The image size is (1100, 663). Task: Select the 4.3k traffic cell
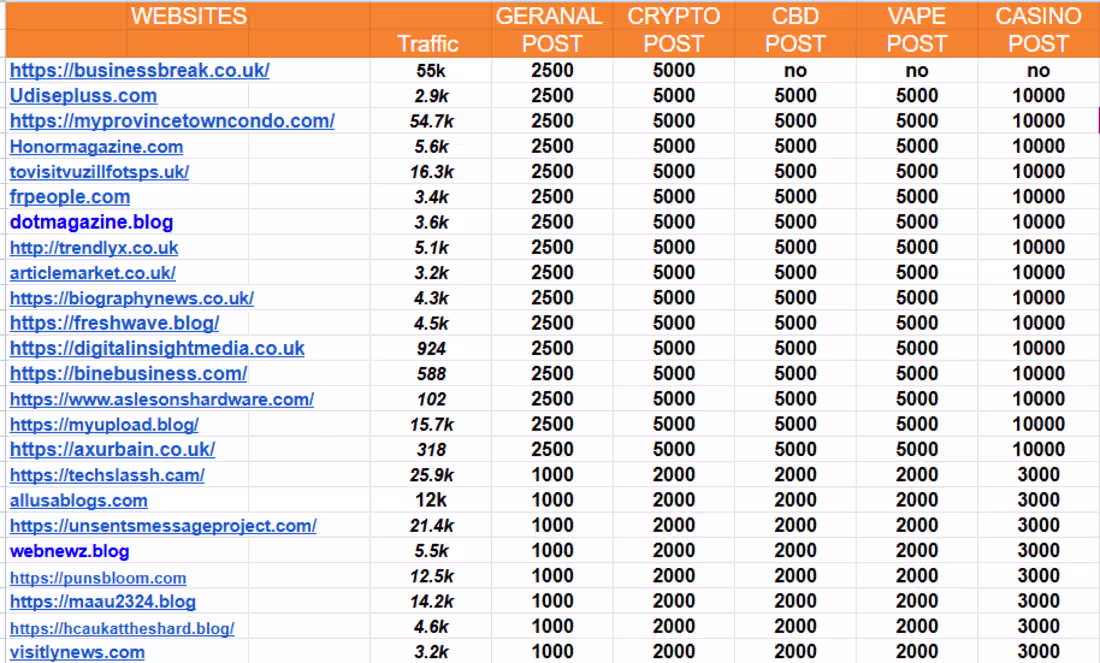[431, 297]
